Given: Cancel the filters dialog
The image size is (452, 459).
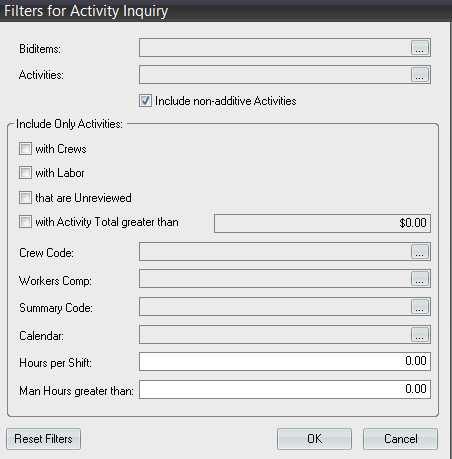Looking at the screenshot, I should click(400, 439).
